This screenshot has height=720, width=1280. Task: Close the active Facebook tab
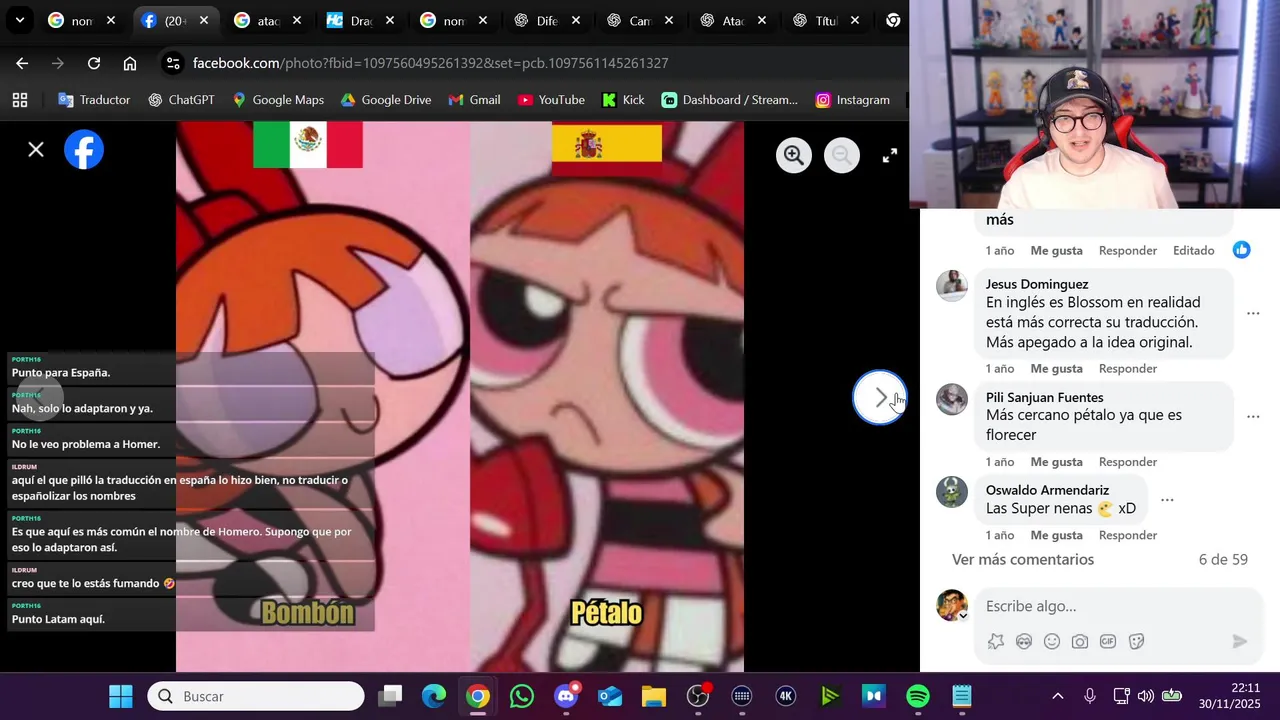pyautogui.click(x=203, y=20)
